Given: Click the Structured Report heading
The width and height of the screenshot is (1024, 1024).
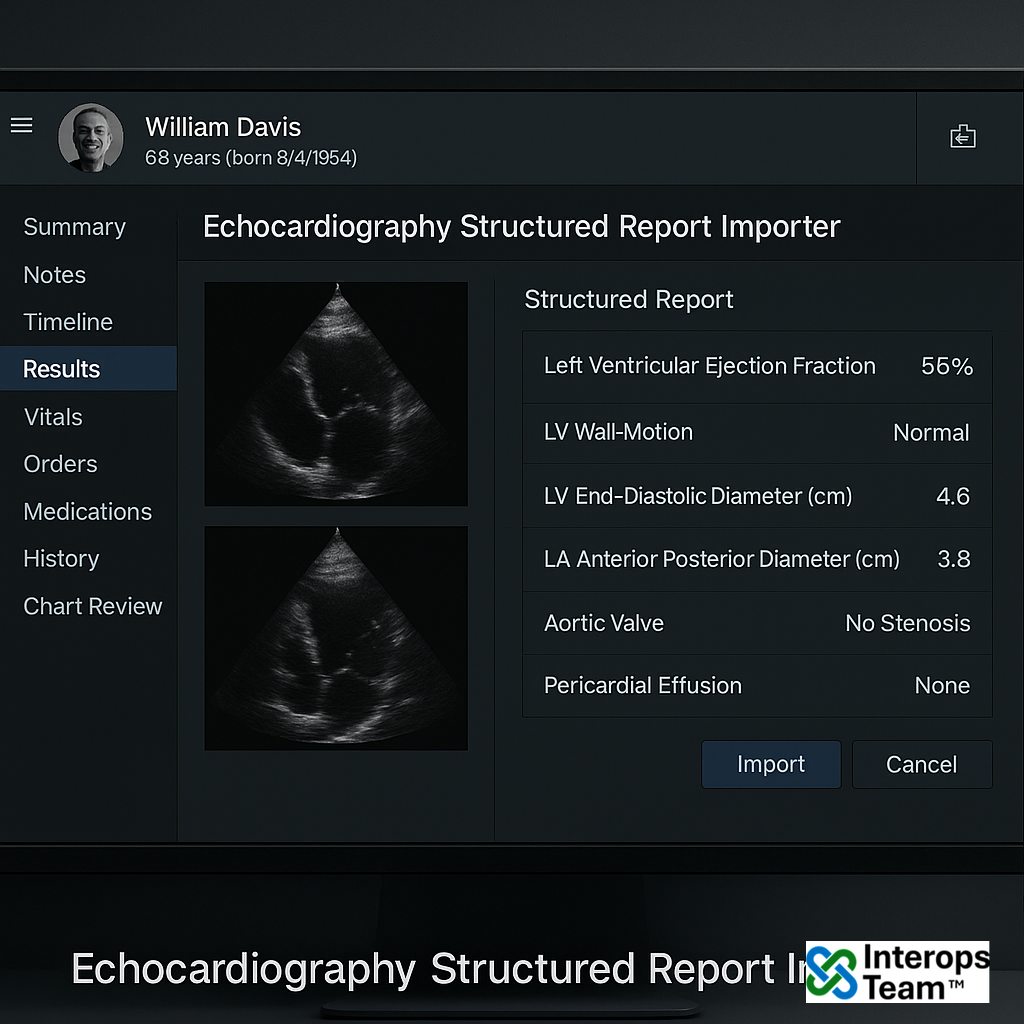Looking at the screenshot, I should coord(628,299).
